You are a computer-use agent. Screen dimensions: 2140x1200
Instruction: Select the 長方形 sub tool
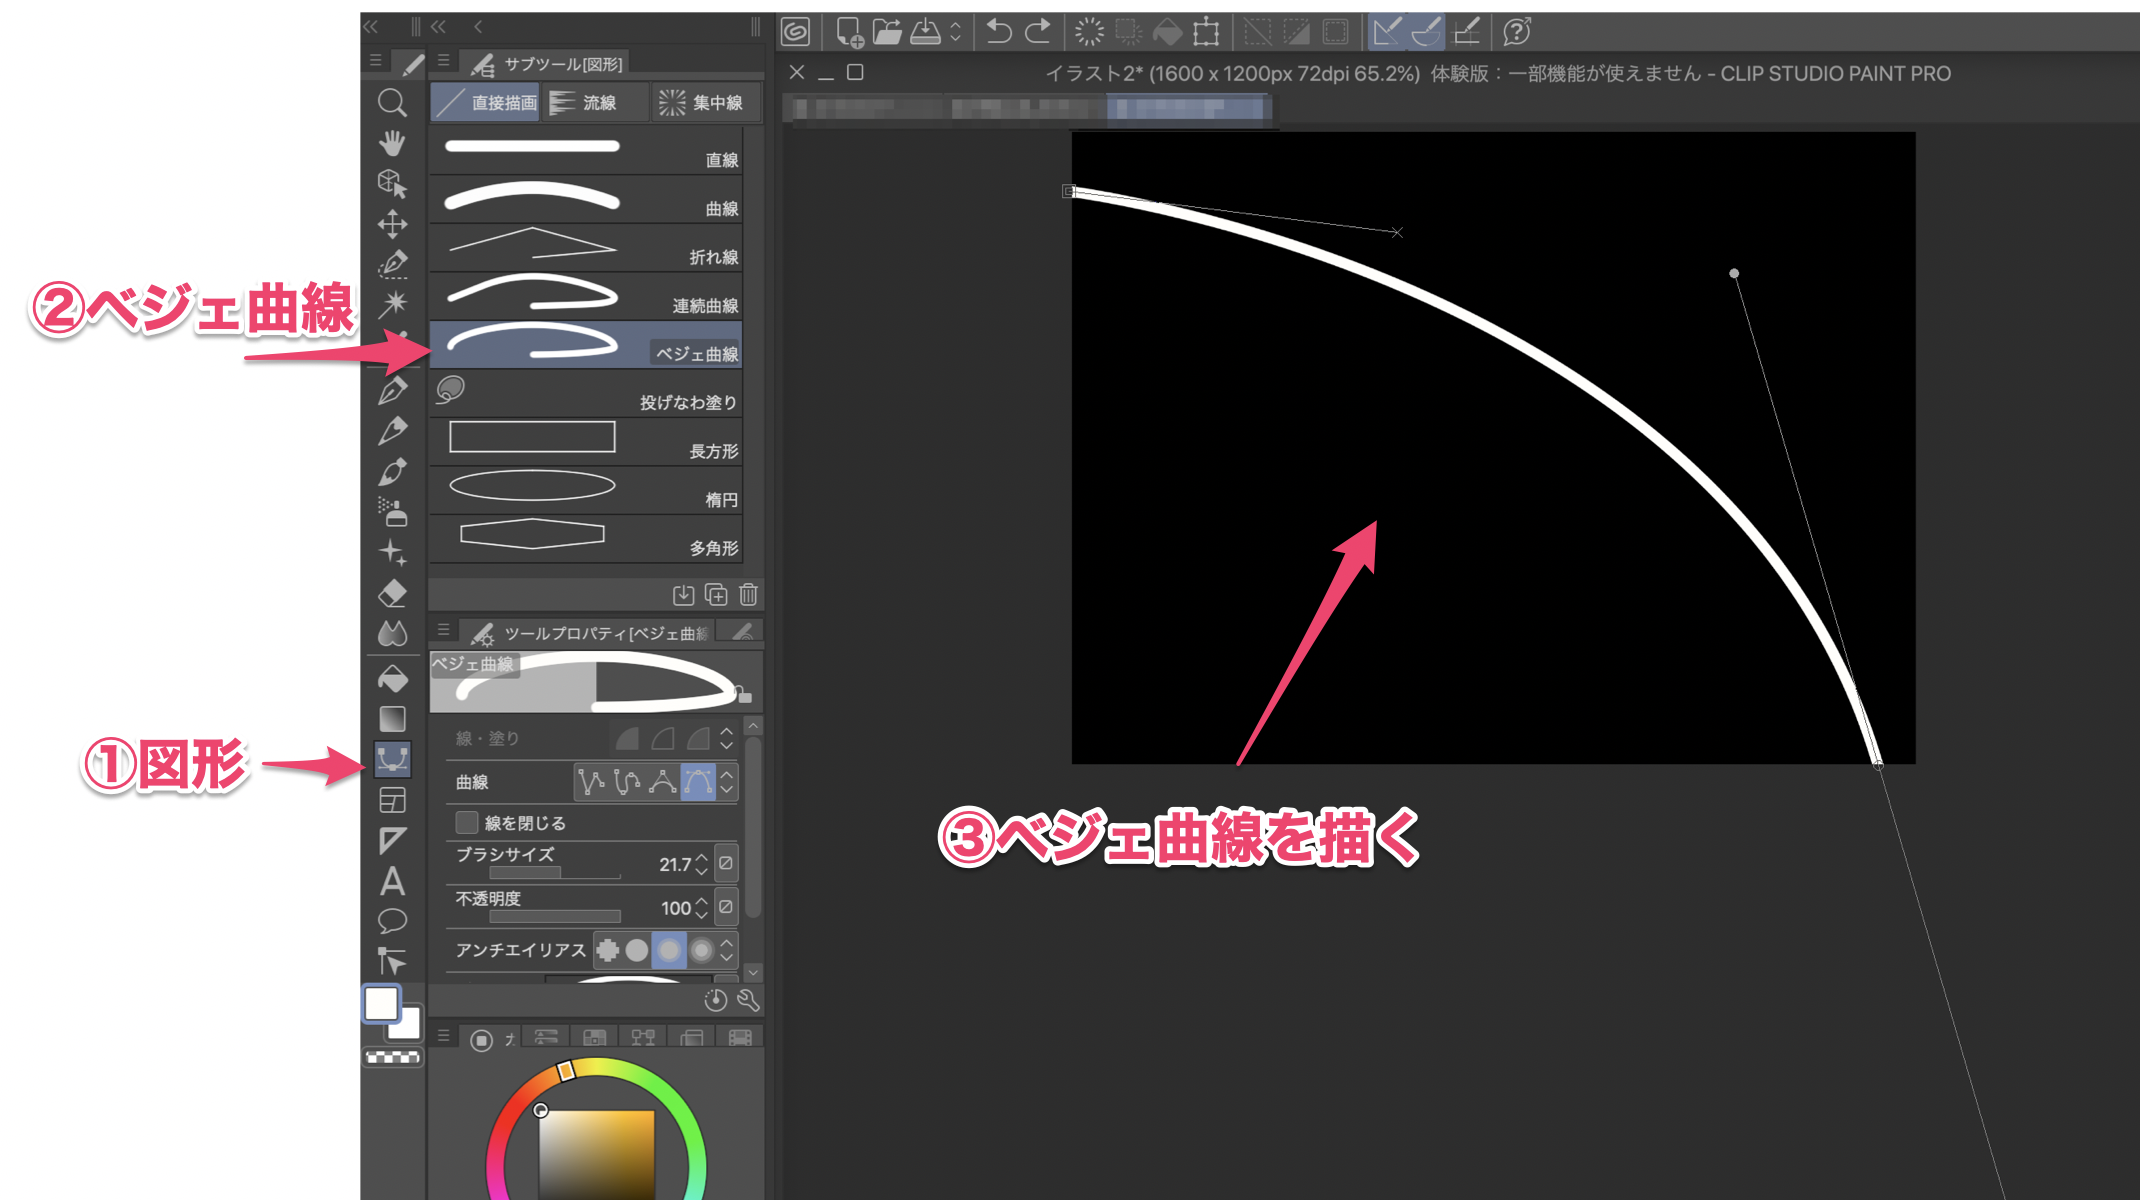tap(586, 441)
